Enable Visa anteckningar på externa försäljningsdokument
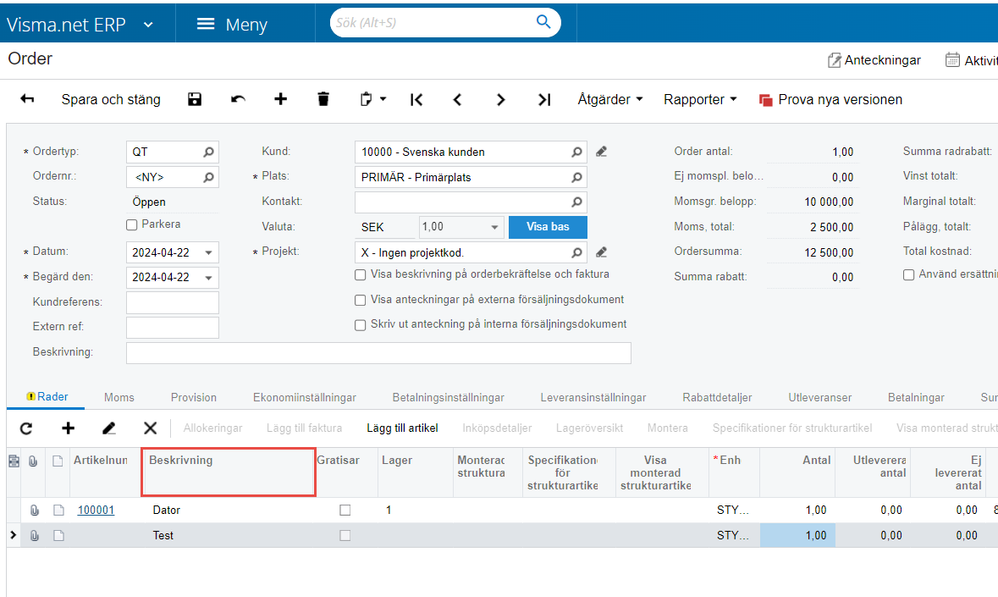This screenshot has width=998, height=597. [x=360, y=300]
